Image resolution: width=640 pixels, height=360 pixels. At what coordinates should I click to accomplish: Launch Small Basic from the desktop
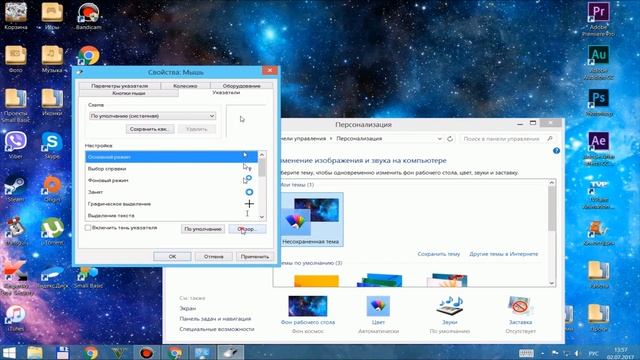[88, 278]
